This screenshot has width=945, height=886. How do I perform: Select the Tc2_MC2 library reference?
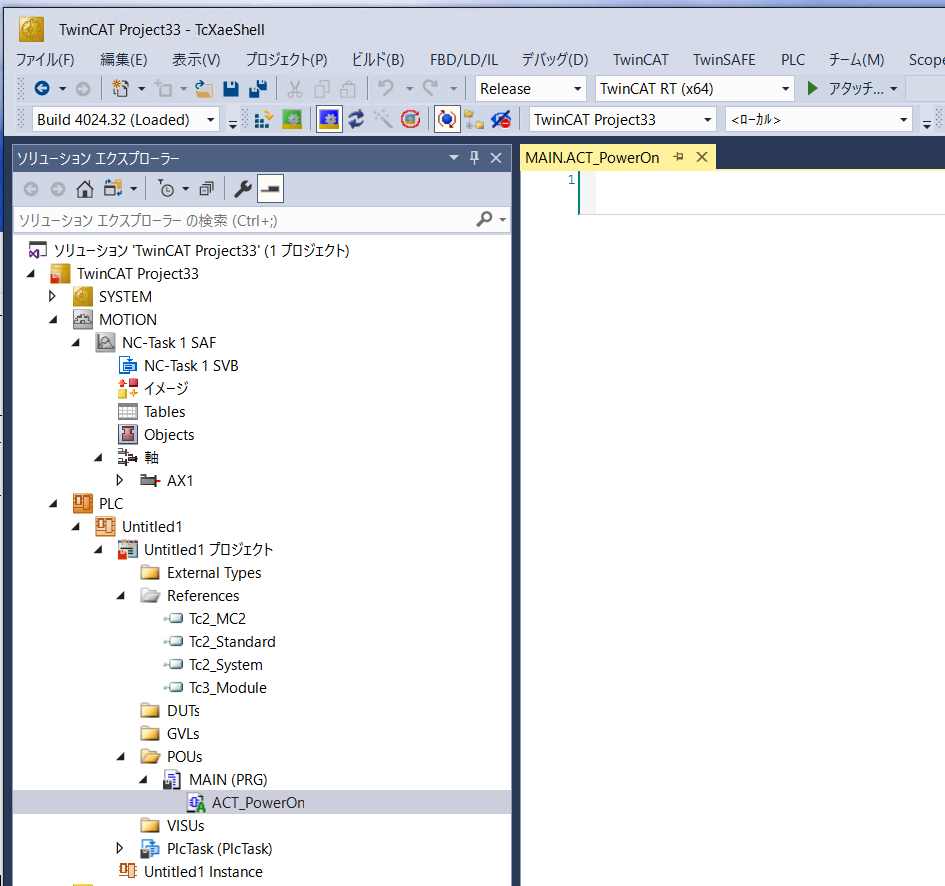[x=217, y=618]
